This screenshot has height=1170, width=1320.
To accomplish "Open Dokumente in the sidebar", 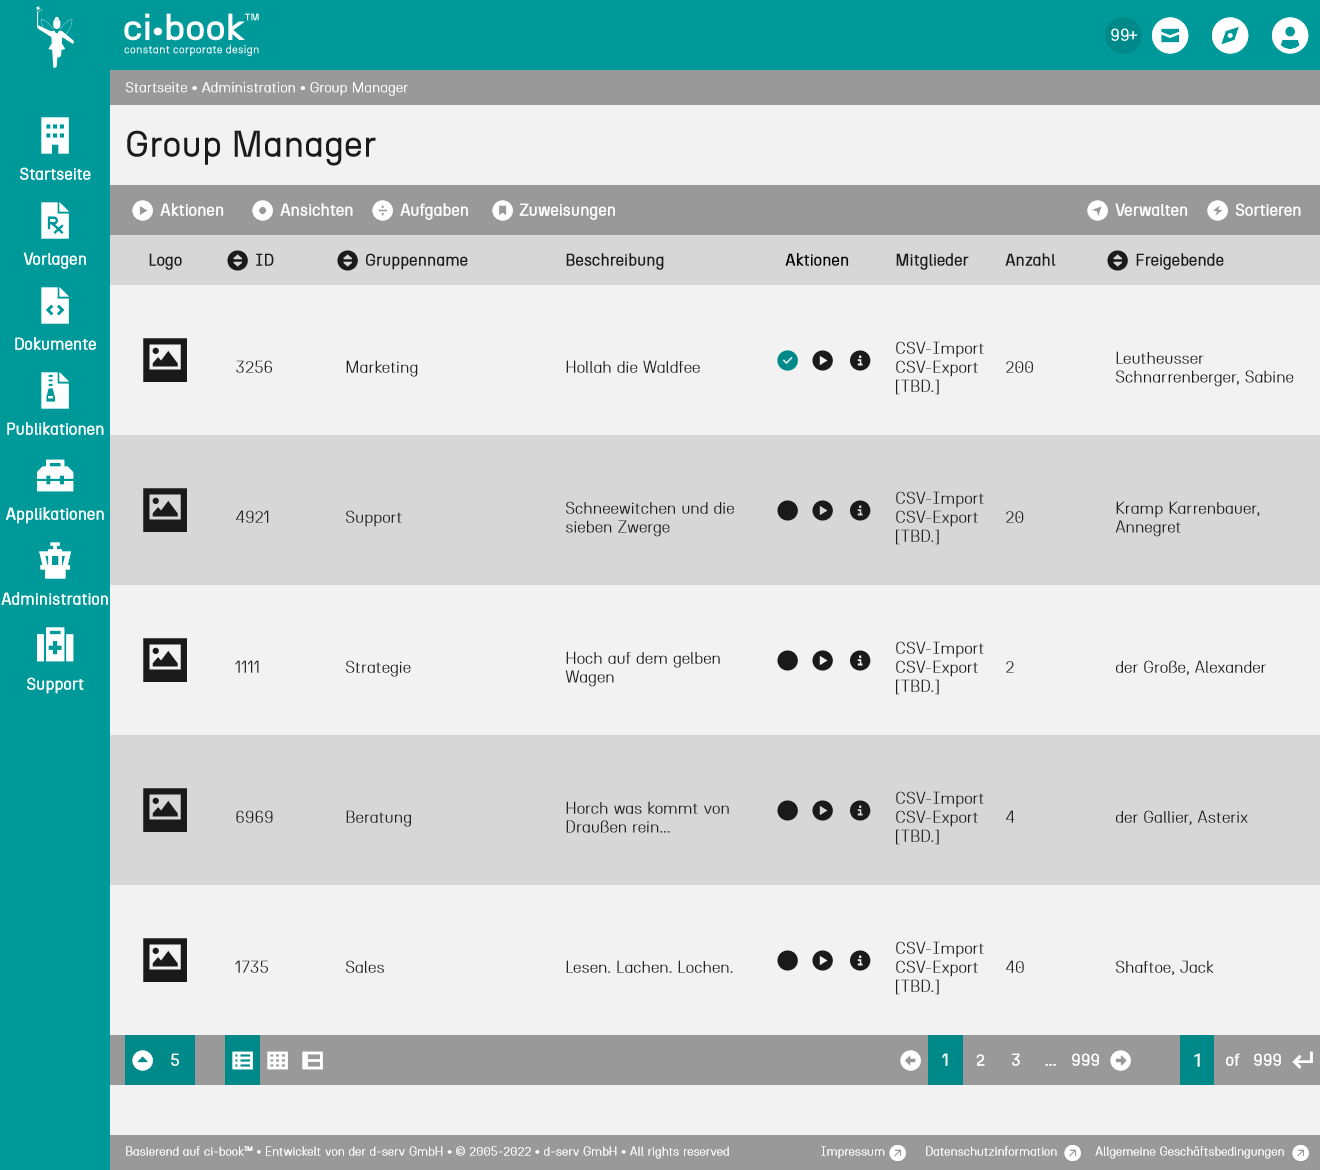I will pos(55,322).
